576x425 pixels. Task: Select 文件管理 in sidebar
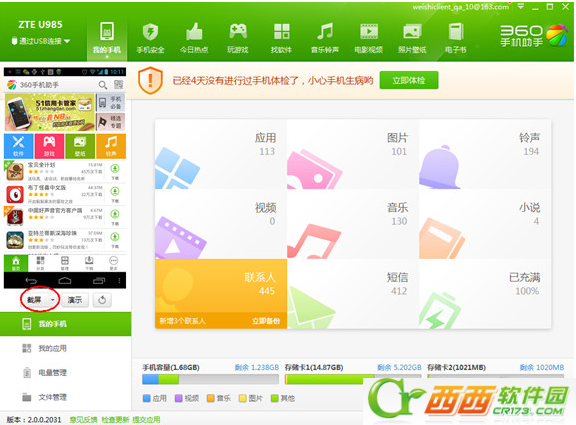(65, 397)
